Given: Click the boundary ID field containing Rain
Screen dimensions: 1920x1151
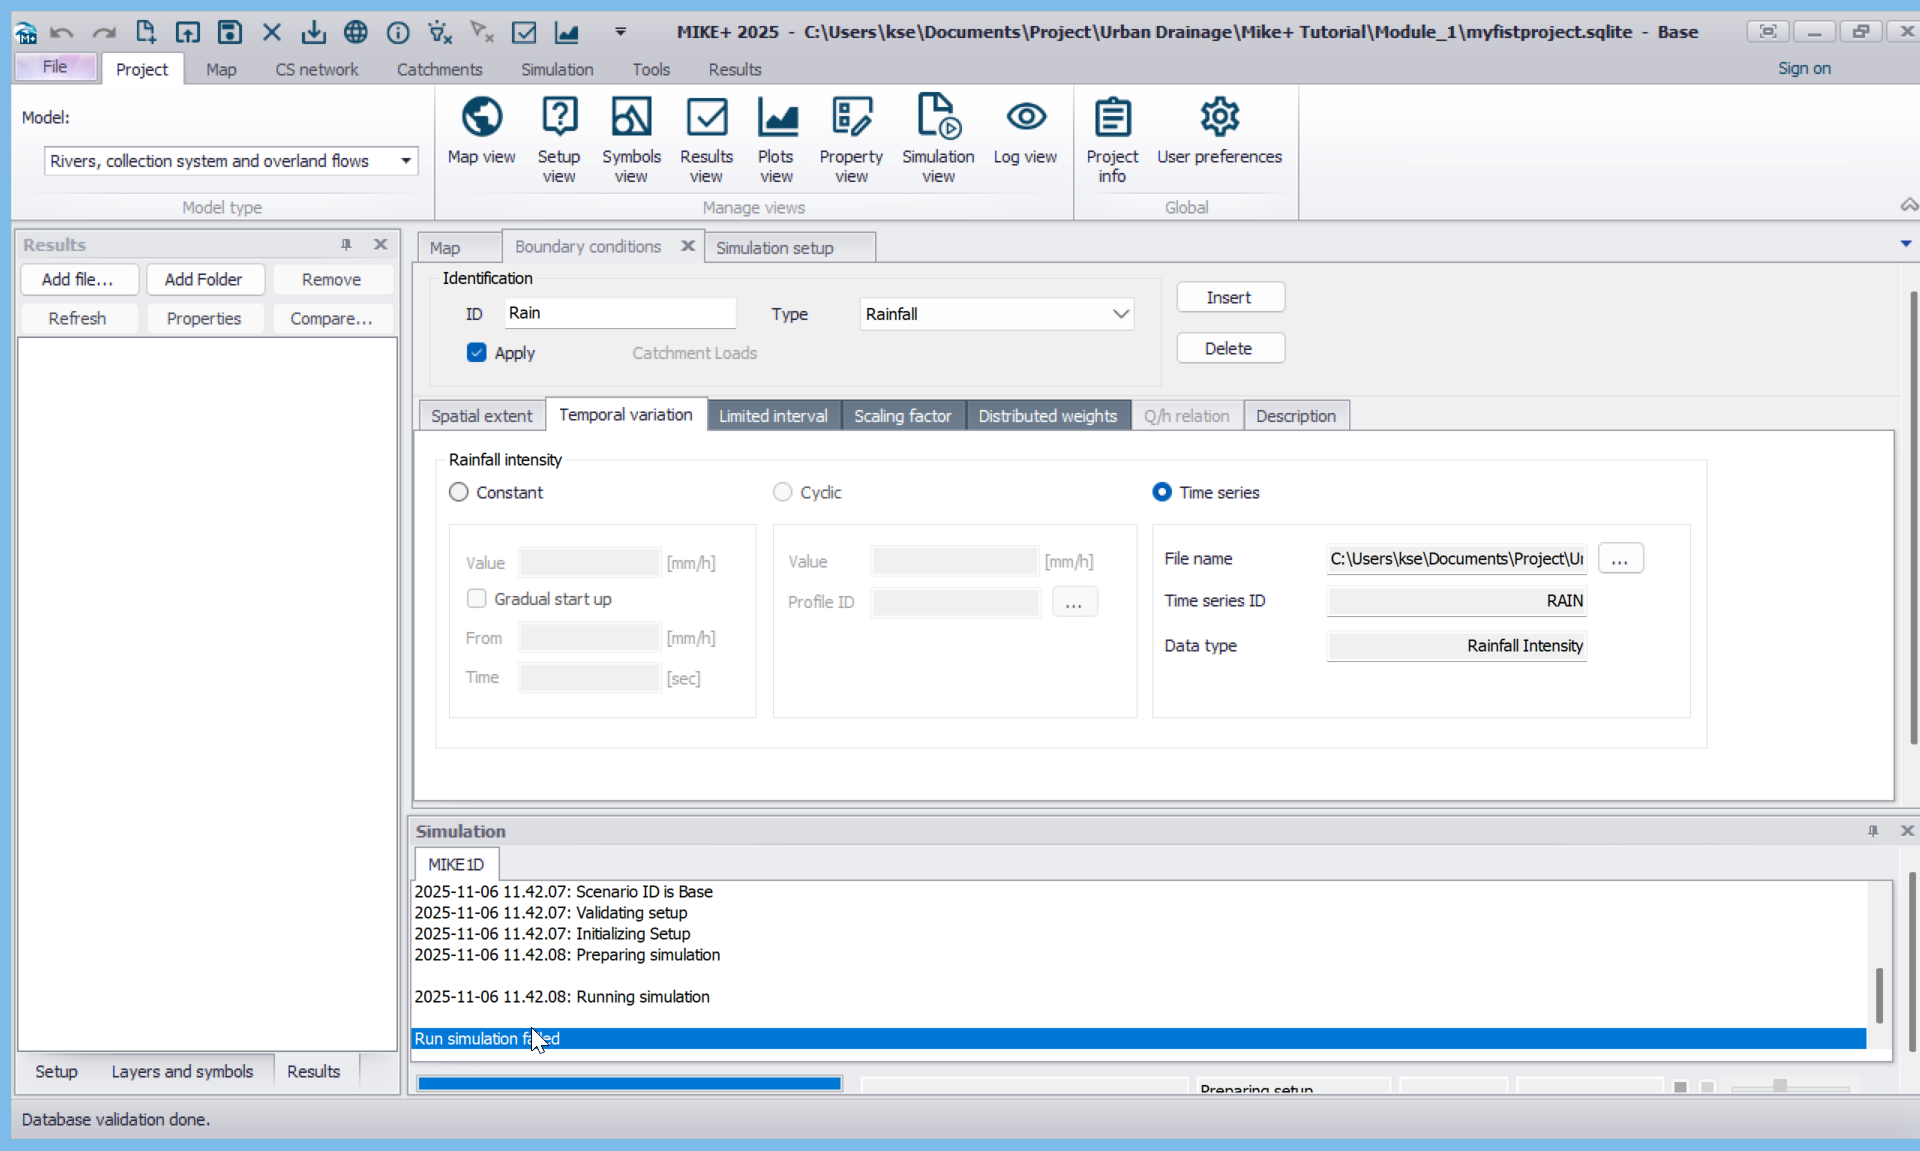Looking at the screenshot, I should (x=620, y=313).
